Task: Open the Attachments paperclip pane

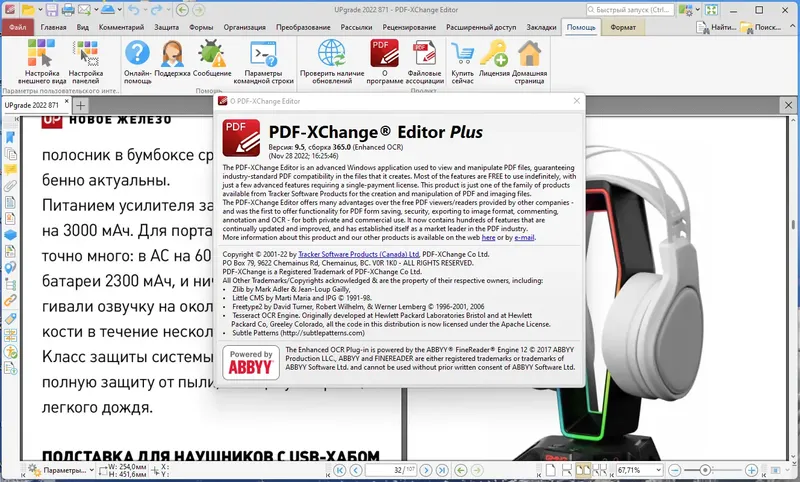Action: tap(10, 186)
